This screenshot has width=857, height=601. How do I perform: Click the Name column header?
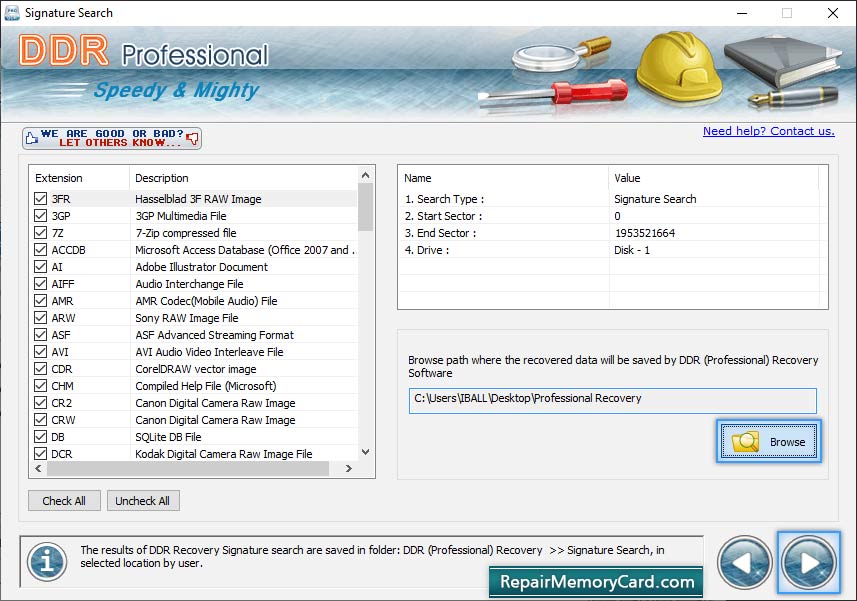503,178
